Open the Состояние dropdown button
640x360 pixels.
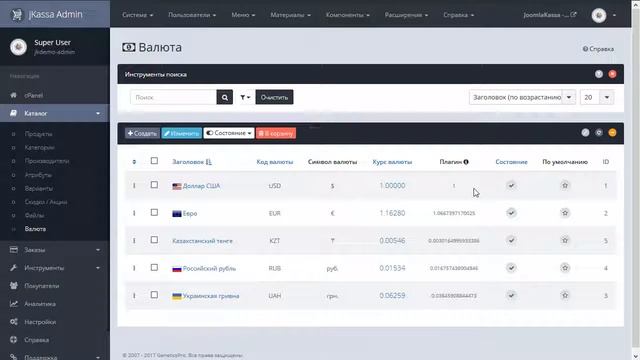point(229,133)
